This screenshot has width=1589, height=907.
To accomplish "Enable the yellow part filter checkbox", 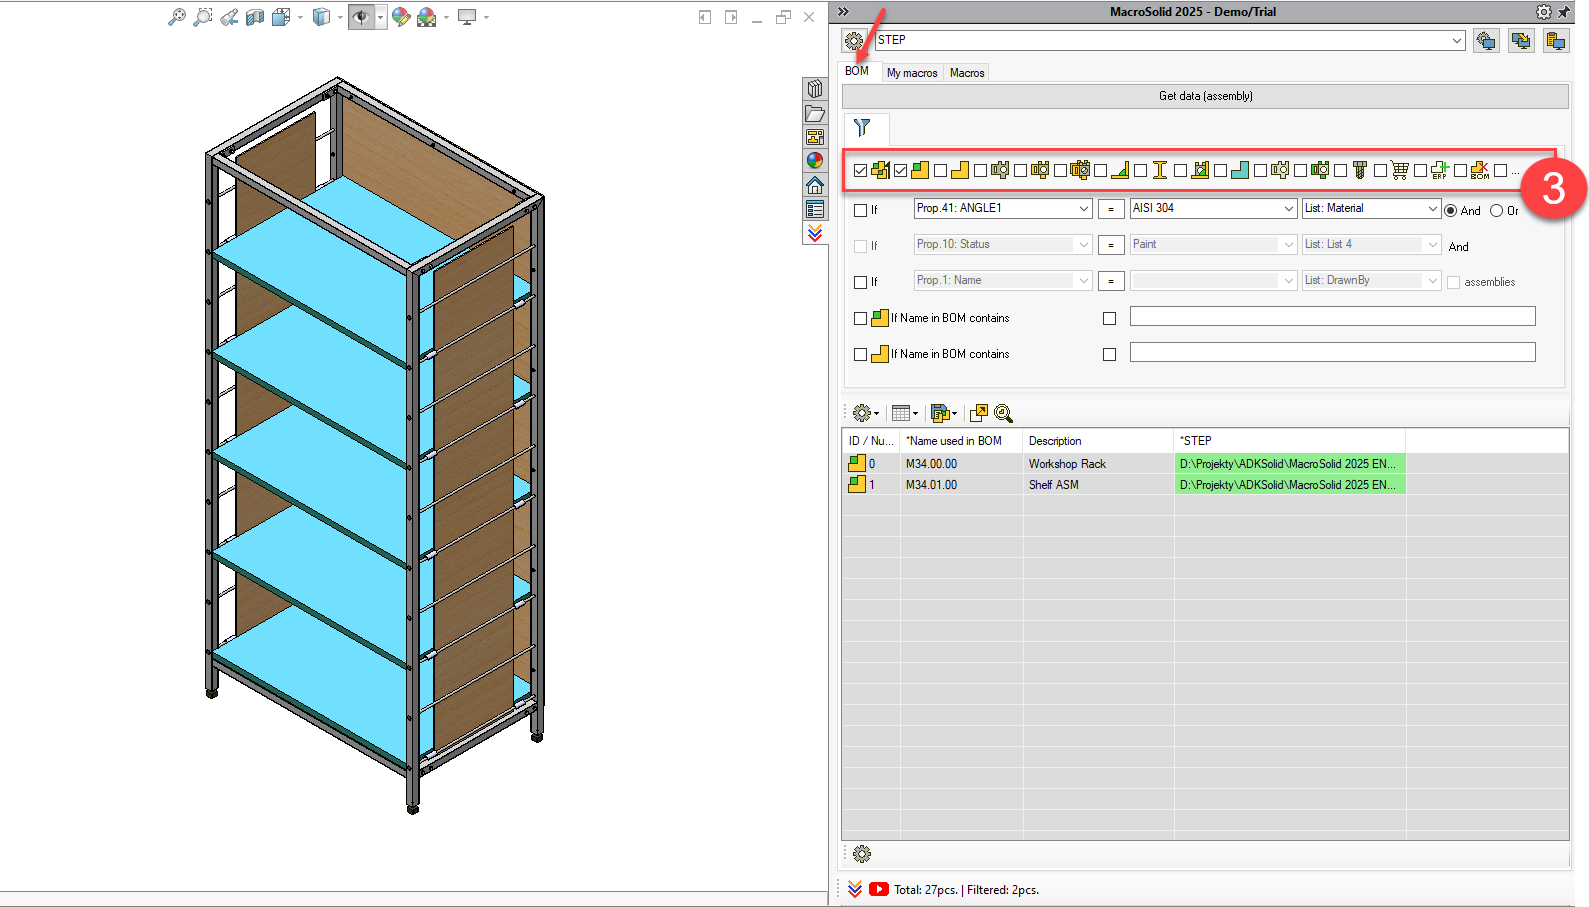I will pyautogui.click(x=941, y=171).
